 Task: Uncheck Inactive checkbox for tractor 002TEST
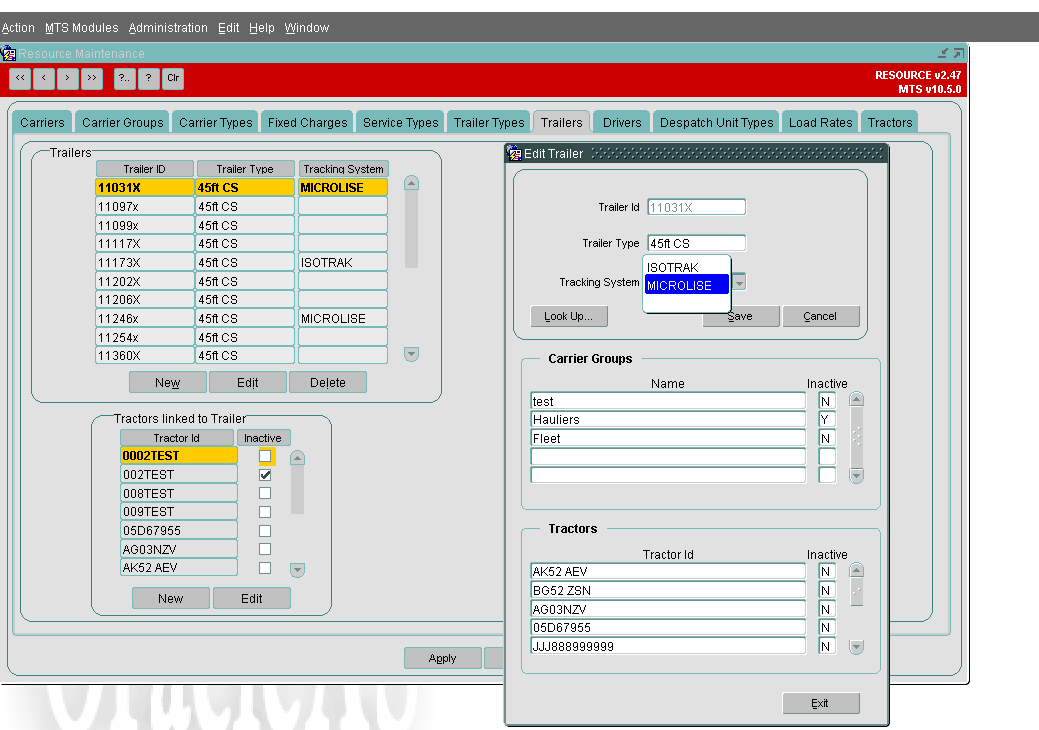tap(265, 475)
